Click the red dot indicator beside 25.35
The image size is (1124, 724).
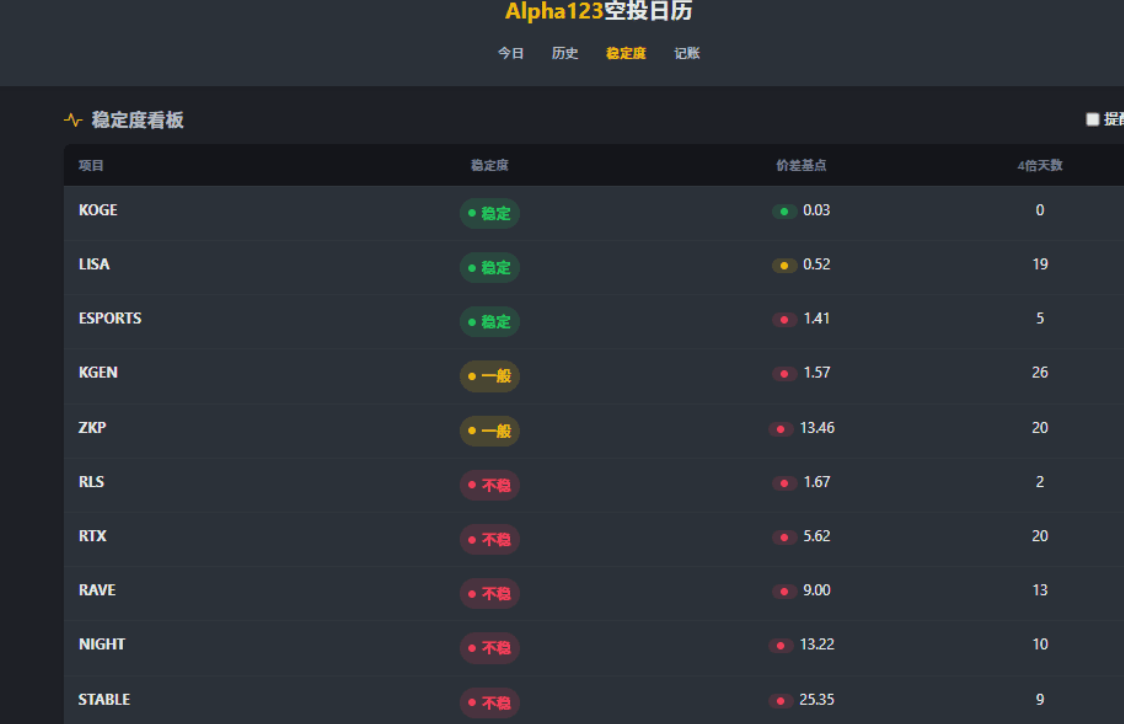coord(781,700)
